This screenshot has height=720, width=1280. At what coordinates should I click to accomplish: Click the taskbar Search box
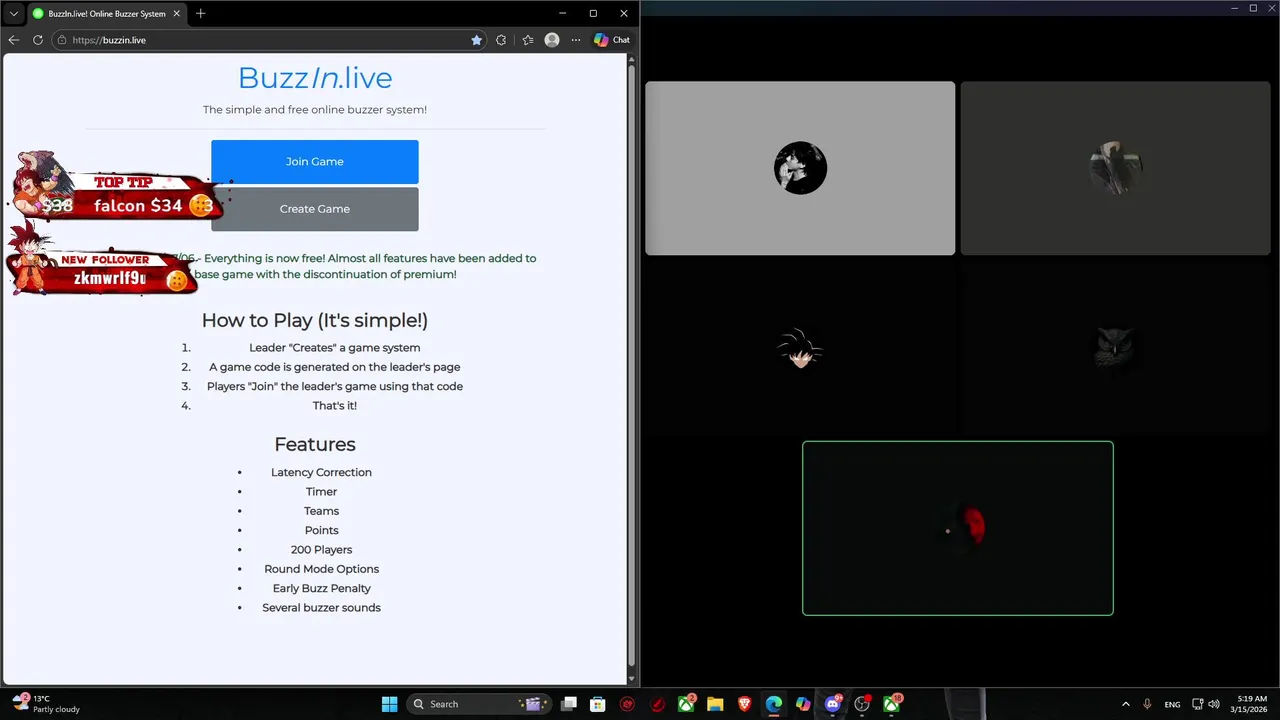[478, 704]
